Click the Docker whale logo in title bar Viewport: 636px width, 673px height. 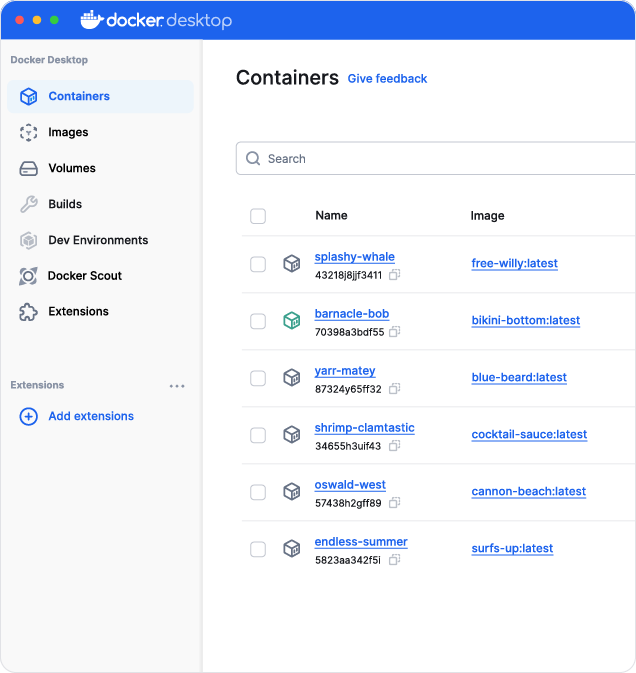pyautogui.click(x=91, y=19)
